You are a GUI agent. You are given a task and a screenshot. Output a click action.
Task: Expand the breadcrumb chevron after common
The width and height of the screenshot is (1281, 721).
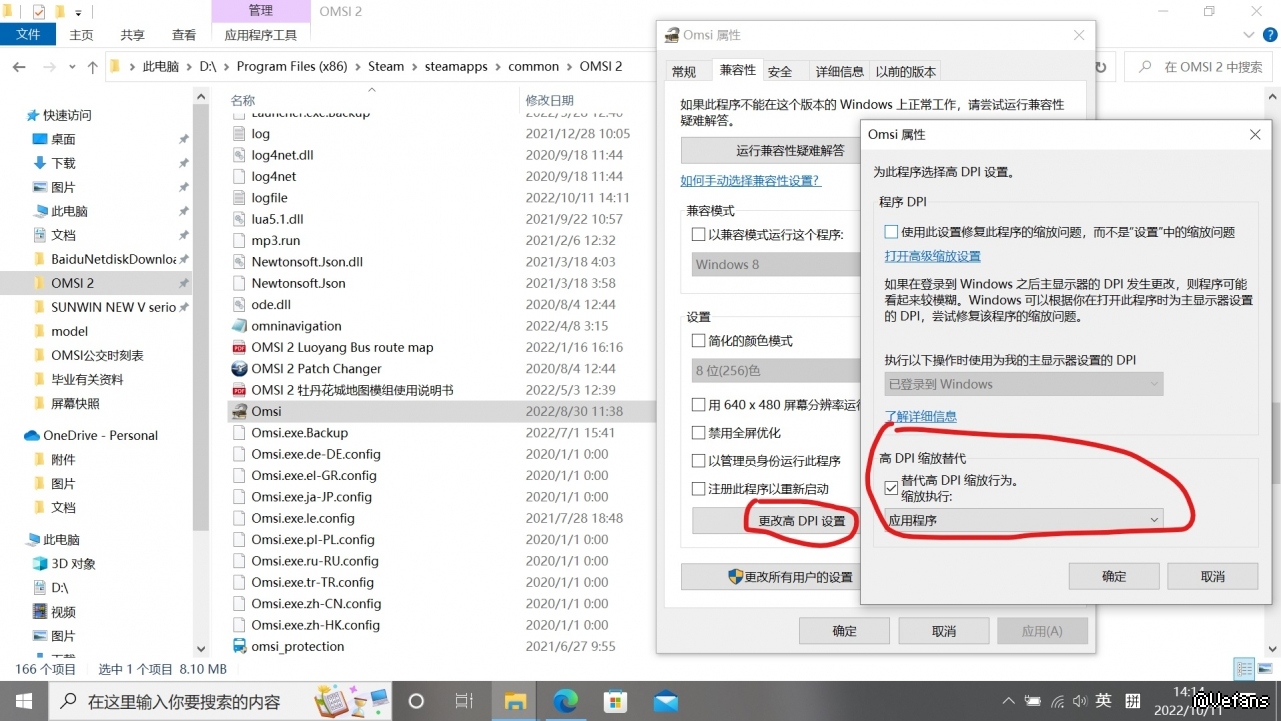click(x=569, y=67)
